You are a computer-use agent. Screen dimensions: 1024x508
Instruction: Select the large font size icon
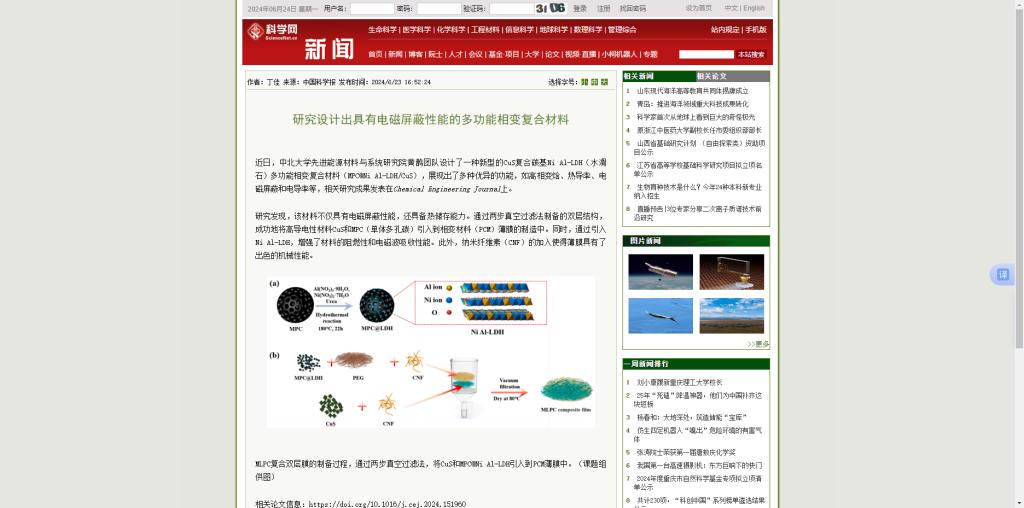click(604, 82)
